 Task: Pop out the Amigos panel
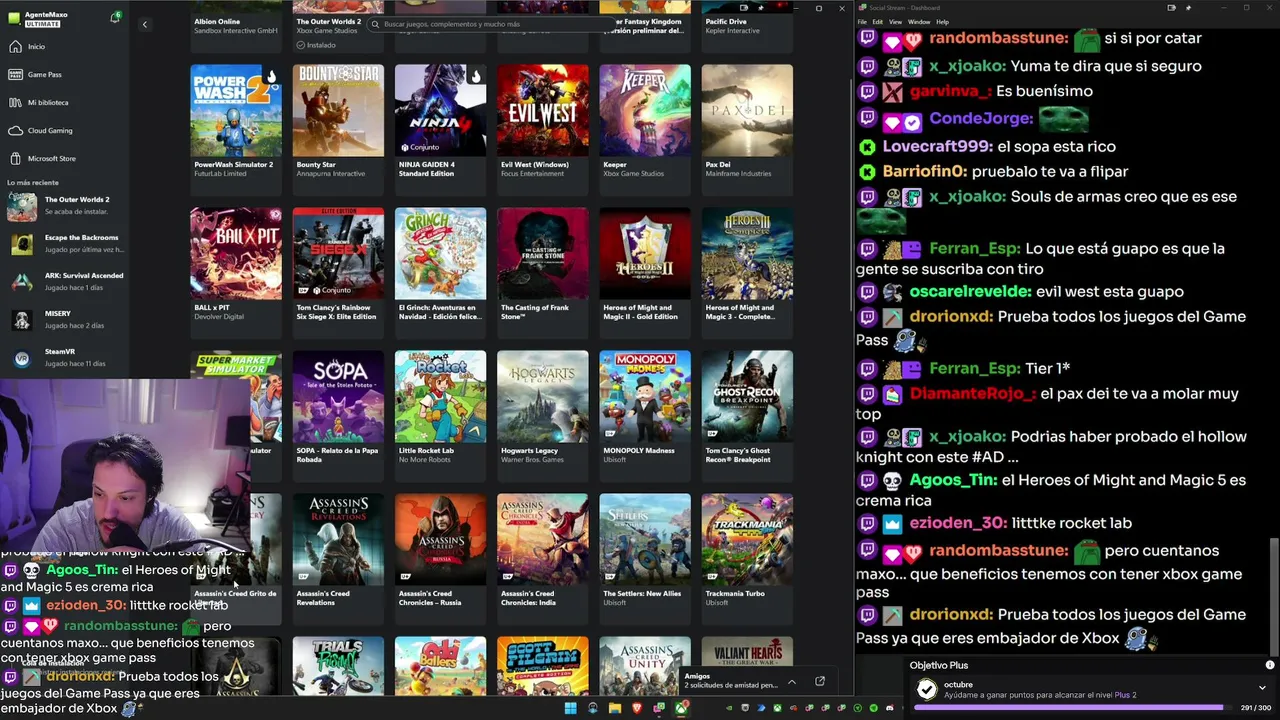click(x=820, y=681)
